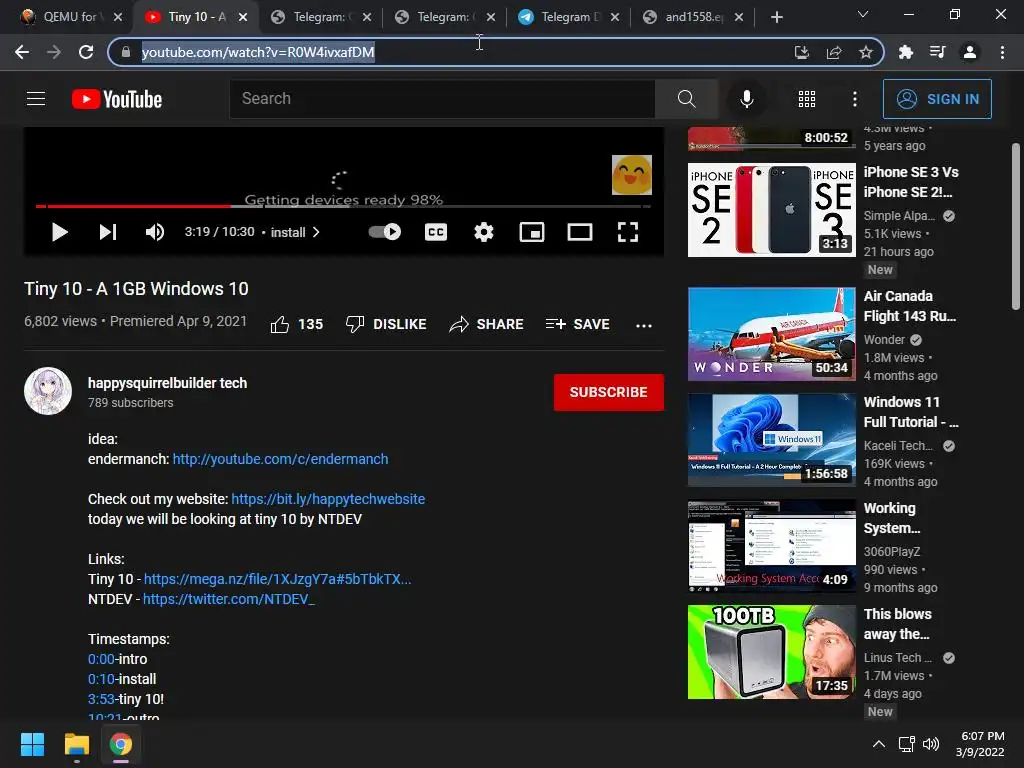
Task: Enable miniplayer mode icon
Action: [532, 232]
